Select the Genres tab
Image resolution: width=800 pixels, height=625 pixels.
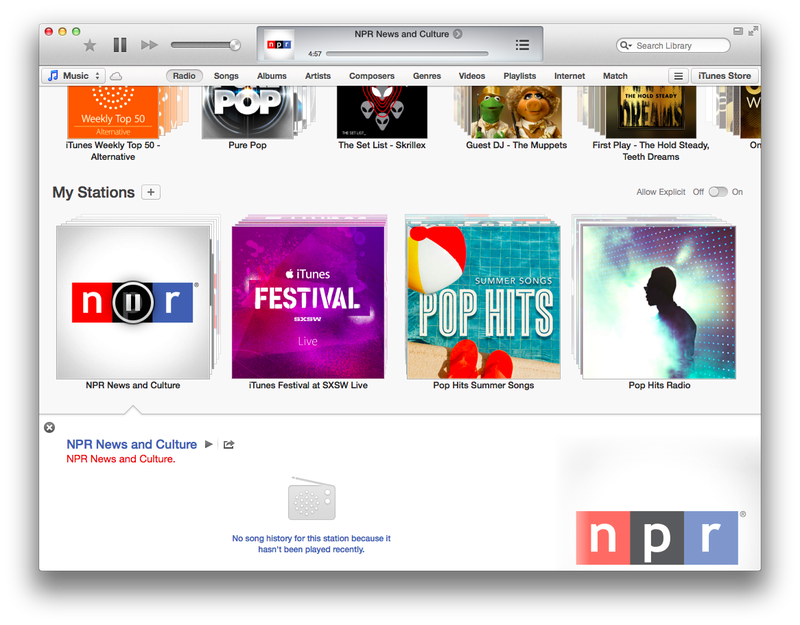427,76
